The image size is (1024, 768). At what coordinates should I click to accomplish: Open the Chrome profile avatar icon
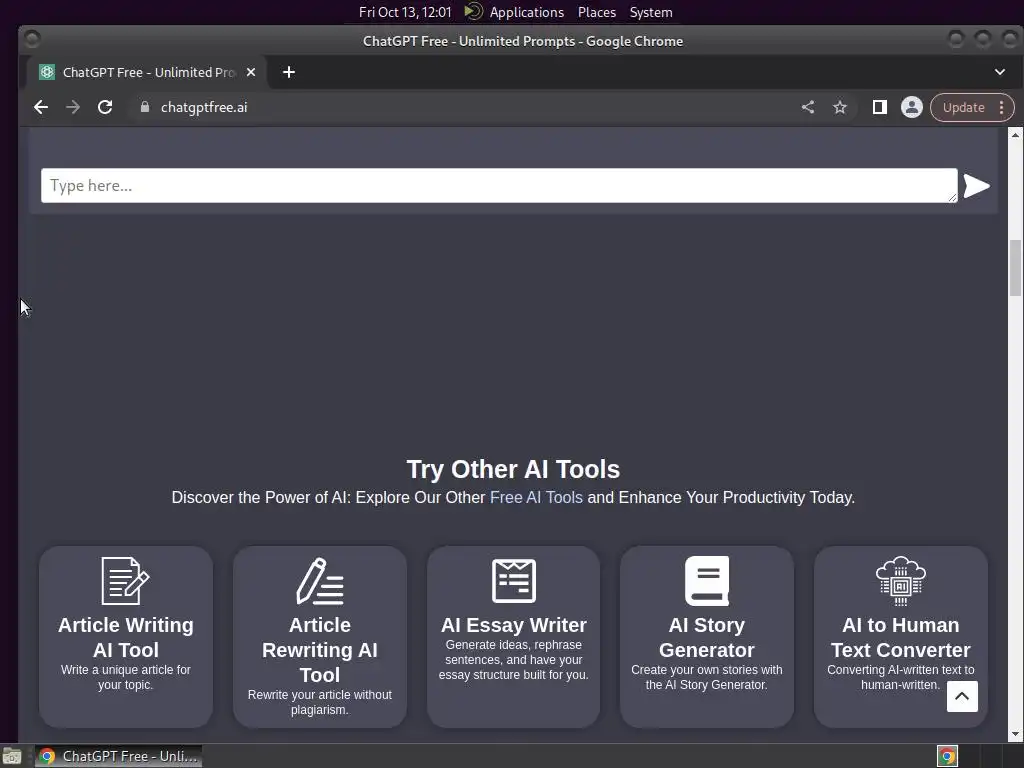point(912,107)
